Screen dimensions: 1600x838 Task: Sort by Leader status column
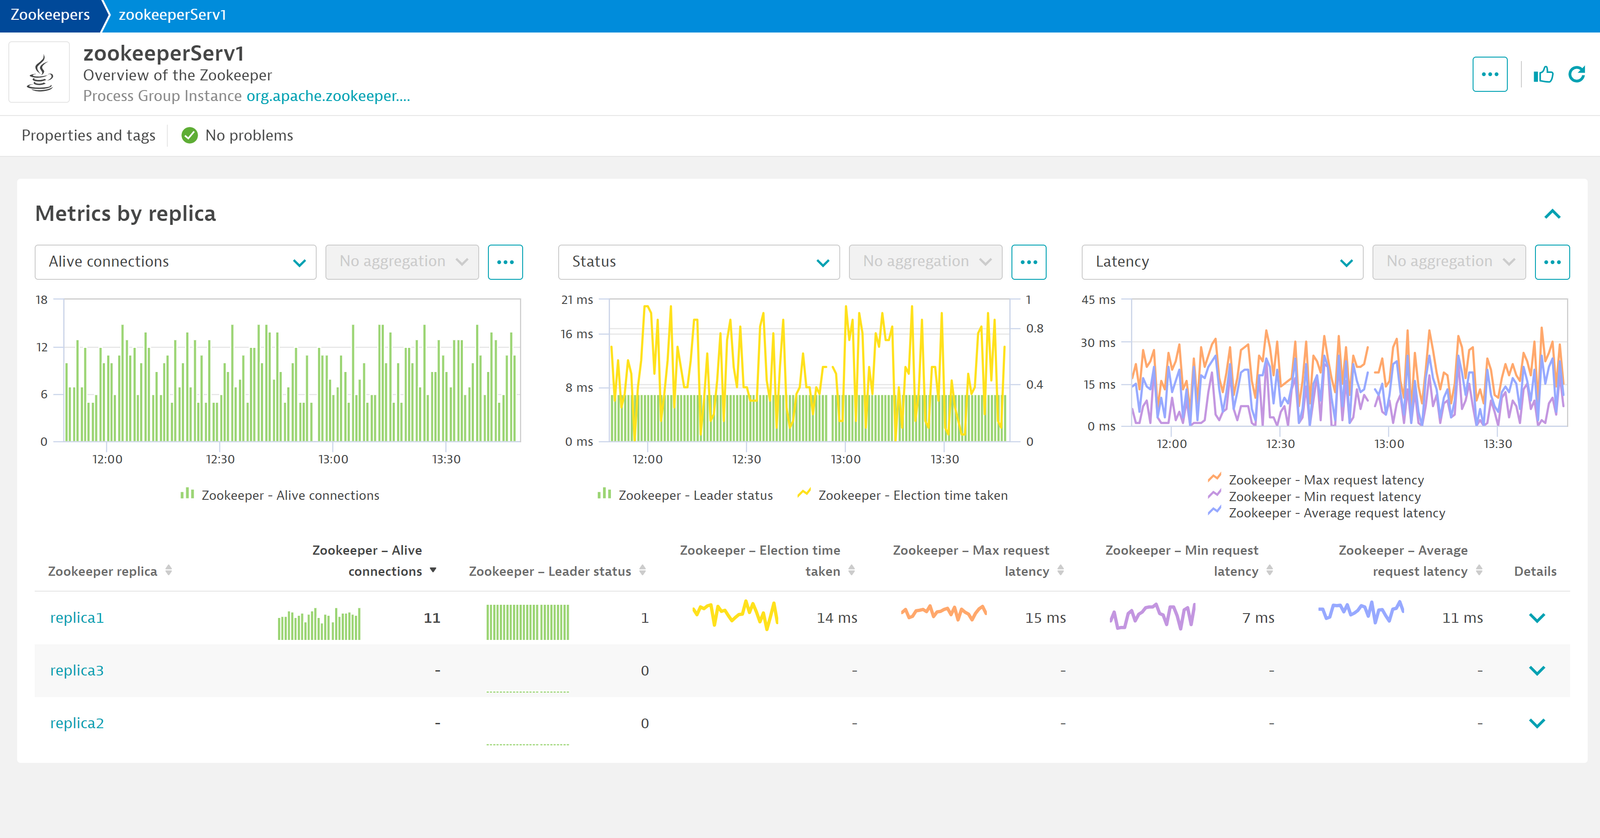pyautogui.click(x=557, y=571)
